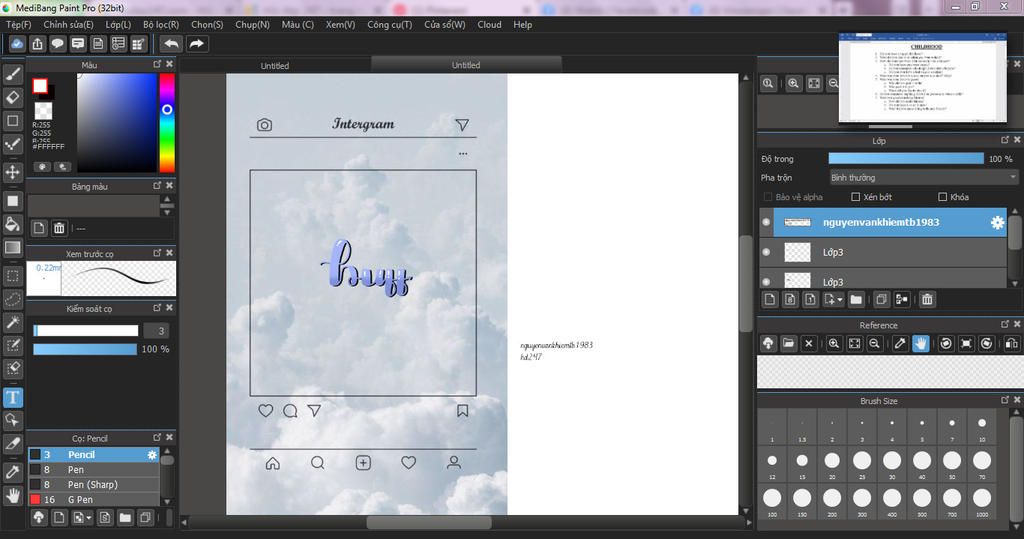Delete palette color with Bảng màu trash icon
The image size is (1024, 539).
point(59,228)
